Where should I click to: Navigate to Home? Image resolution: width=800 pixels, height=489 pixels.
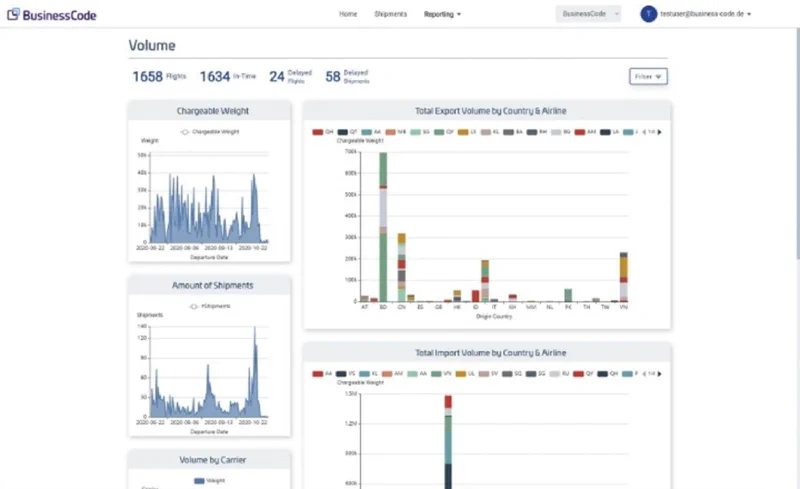pyautogui.click(x=348, y=15)
